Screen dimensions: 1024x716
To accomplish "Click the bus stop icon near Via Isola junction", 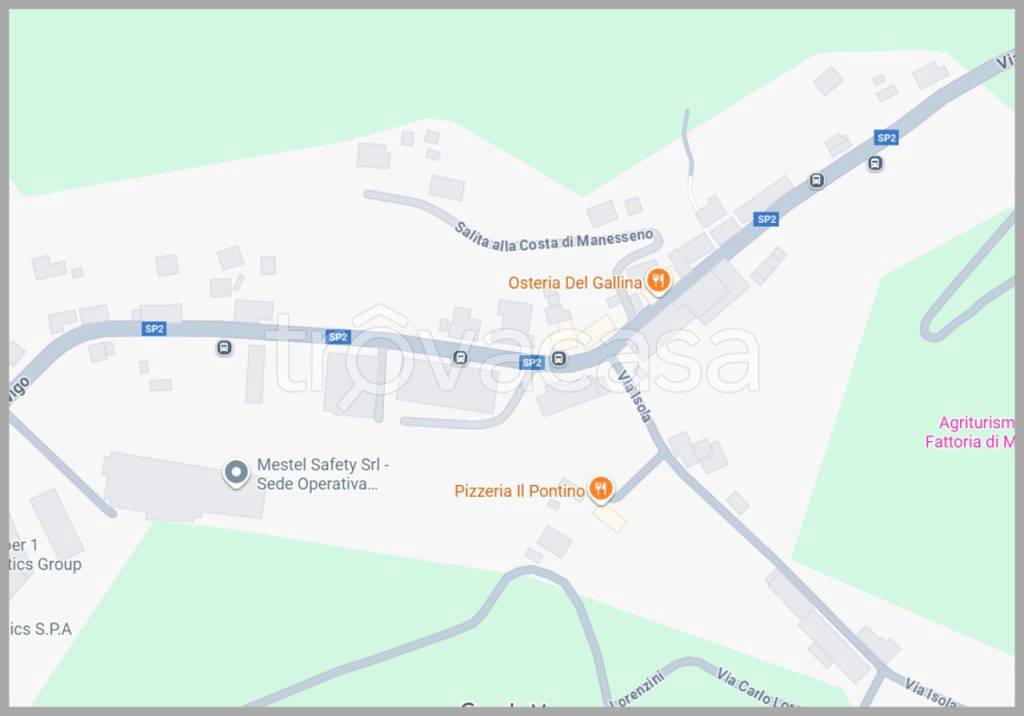I will [559, 359].
